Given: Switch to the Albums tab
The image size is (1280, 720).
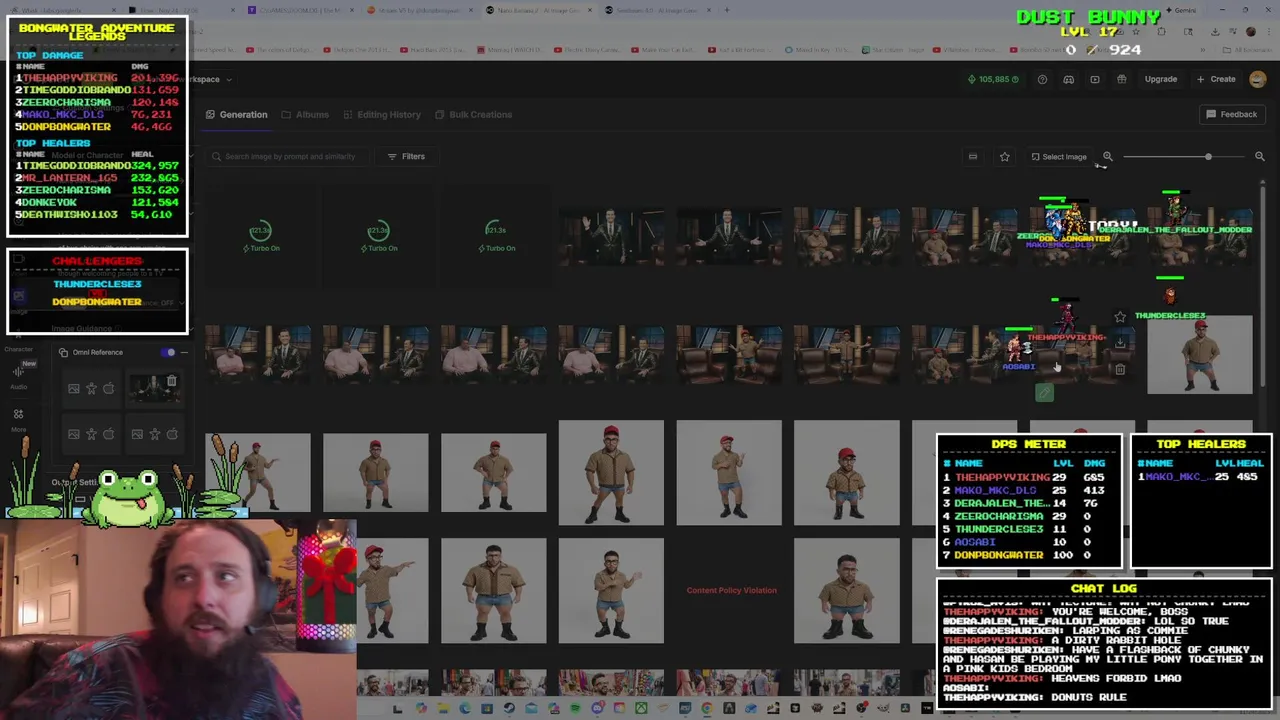Looking at the screenshot, I should click(305, 114).
